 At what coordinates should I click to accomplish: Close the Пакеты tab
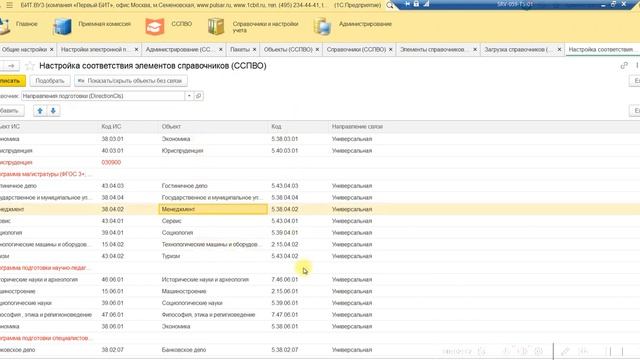click(254, 49)
